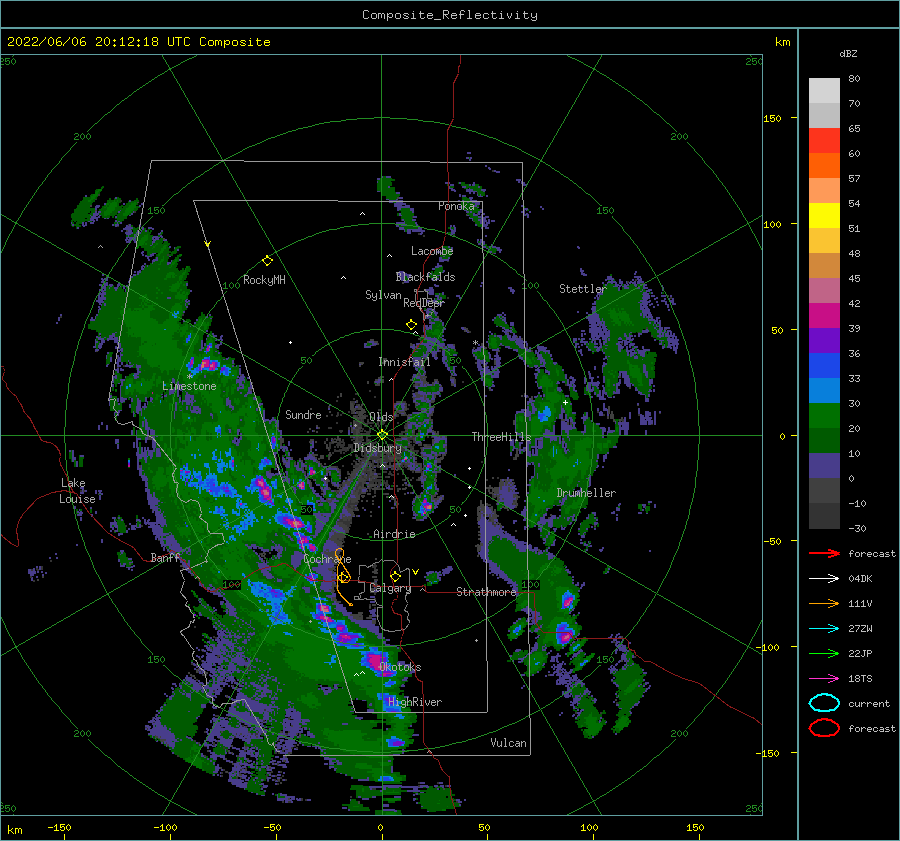This screenshot has height=841, width=900.
Task: Click the Cochrane town label
Action: (x=327, y=559)
